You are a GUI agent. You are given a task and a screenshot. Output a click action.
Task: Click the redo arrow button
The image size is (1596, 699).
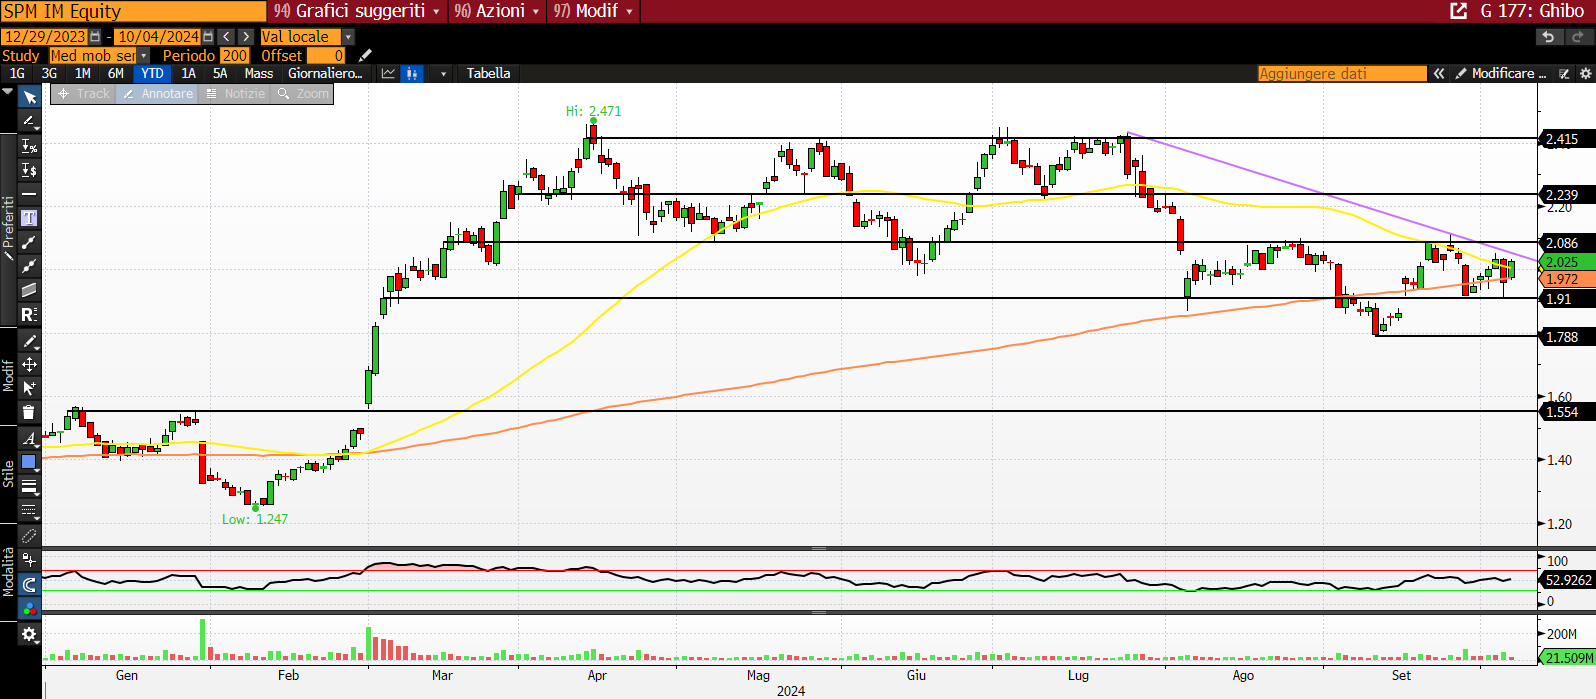coord(1578,37)
